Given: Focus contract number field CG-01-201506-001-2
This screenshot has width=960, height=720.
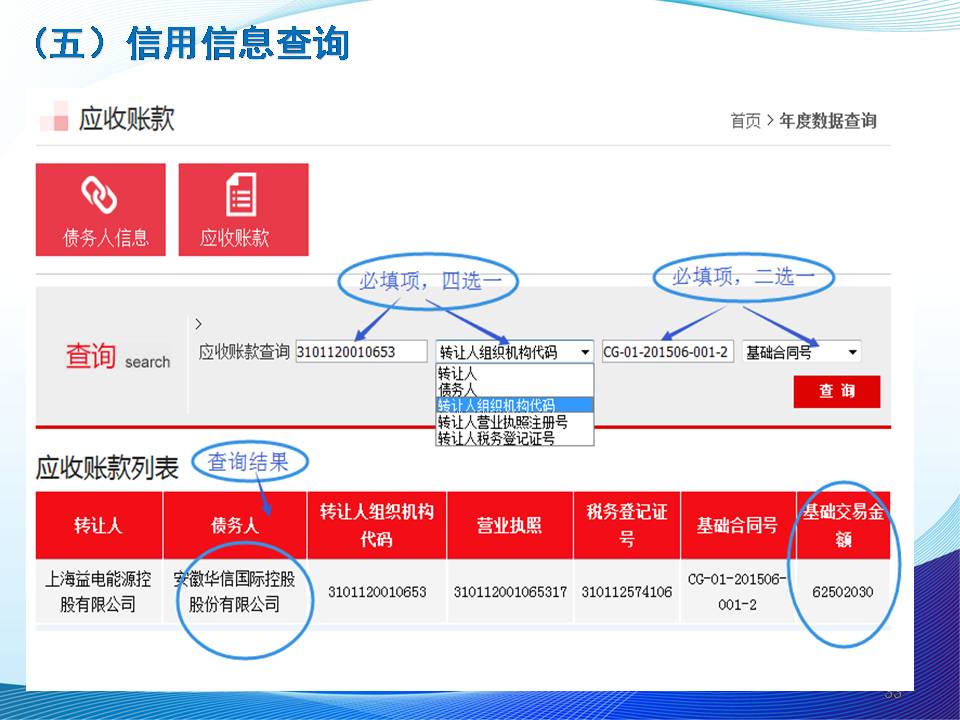Looking at the screenshot, I should (x=667, y=352).
